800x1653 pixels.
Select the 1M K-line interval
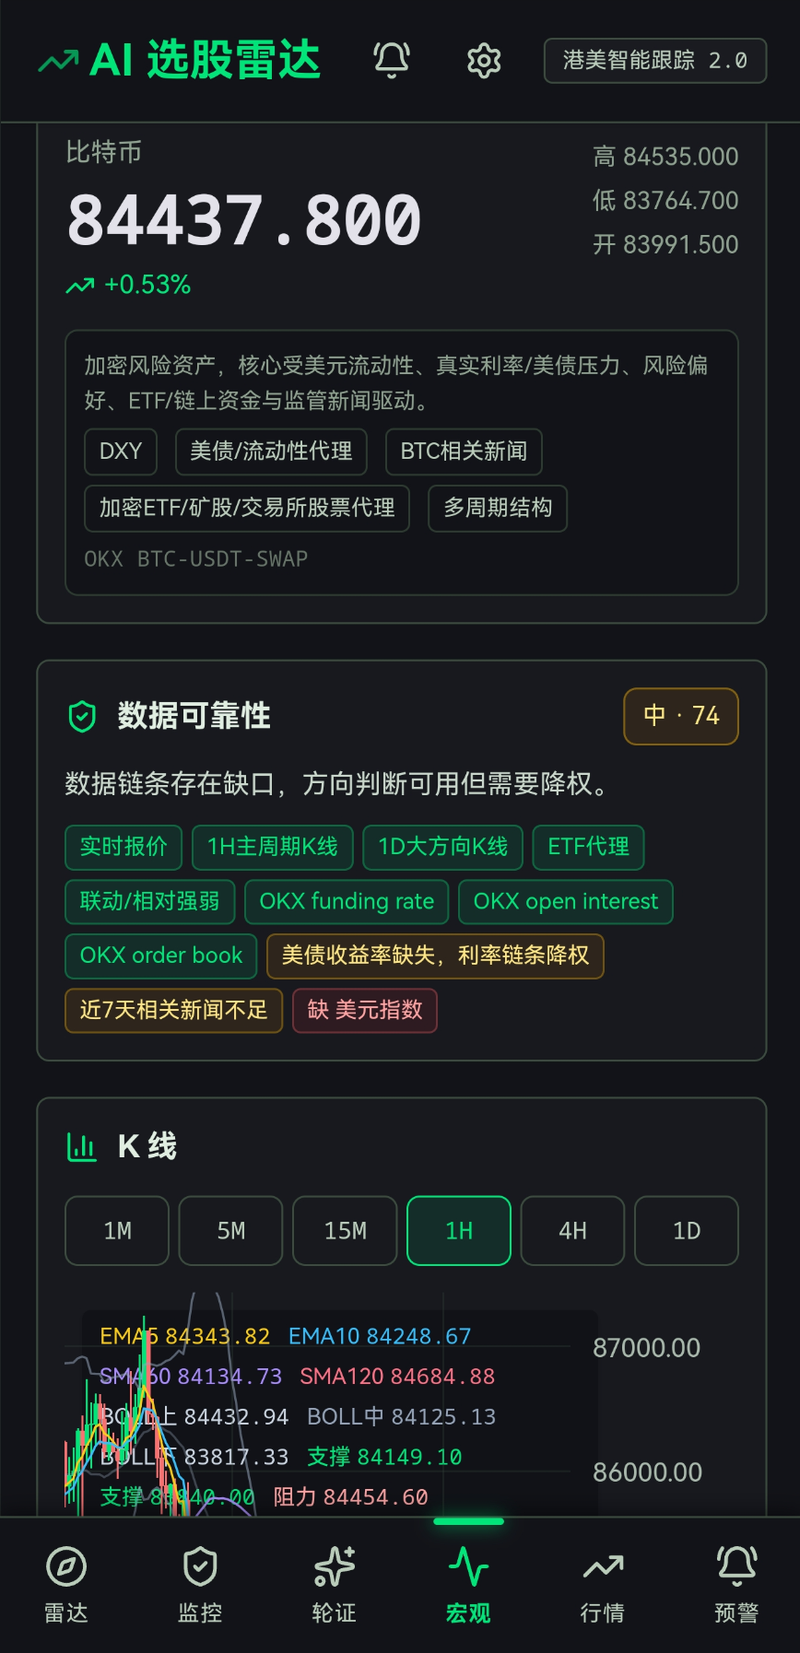coord(117,1231)
